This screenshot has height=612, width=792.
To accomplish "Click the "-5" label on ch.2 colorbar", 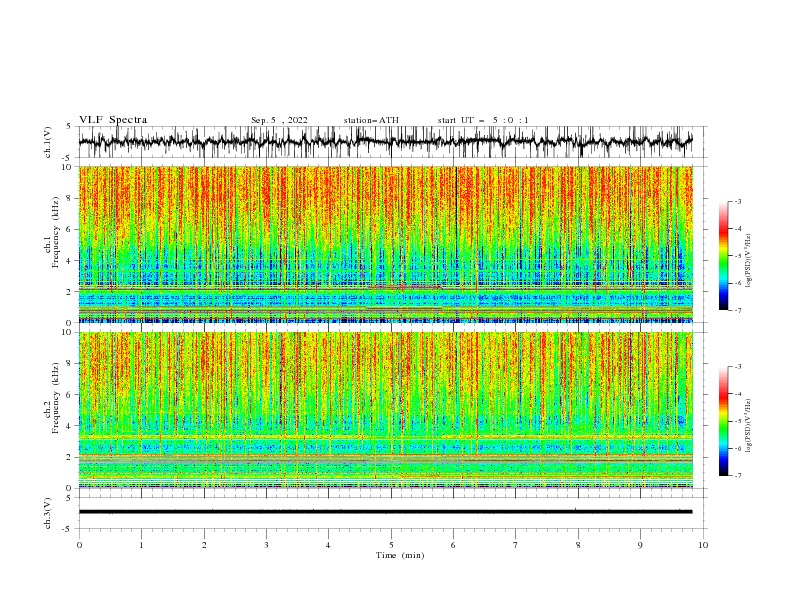I will [x=737, y=421].
